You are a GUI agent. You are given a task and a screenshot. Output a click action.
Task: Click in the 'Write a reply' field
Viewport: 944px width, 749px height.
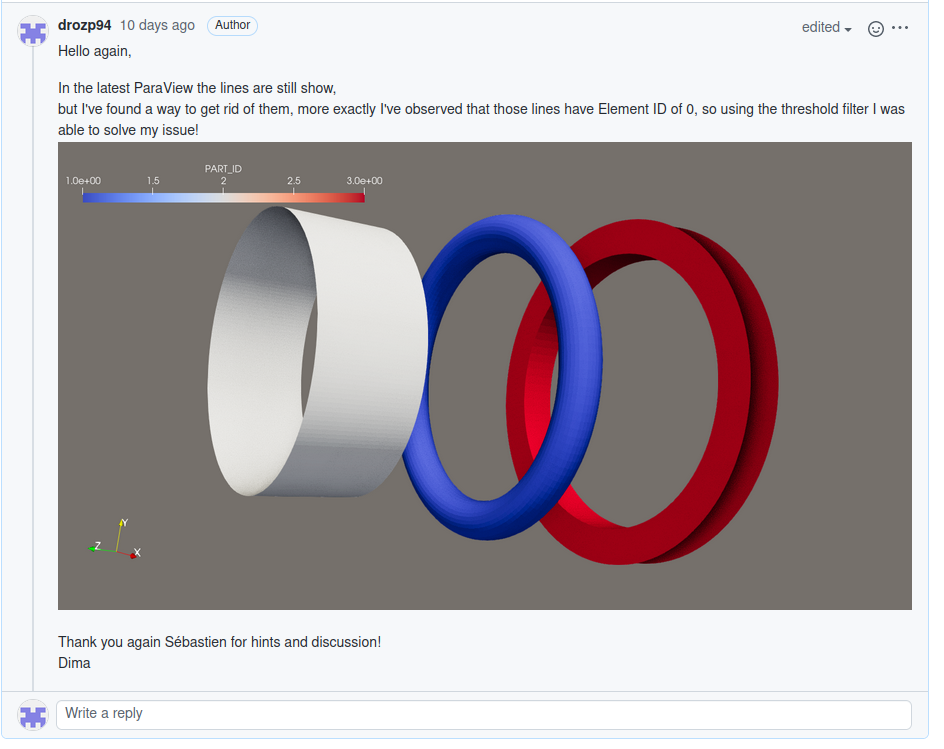click(483, 714)
